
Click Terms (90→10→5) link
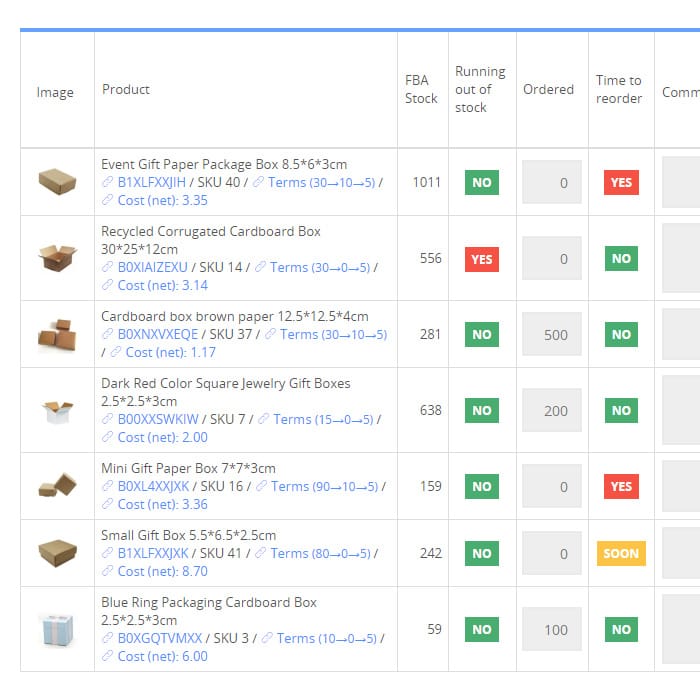[x=323, y=486]
